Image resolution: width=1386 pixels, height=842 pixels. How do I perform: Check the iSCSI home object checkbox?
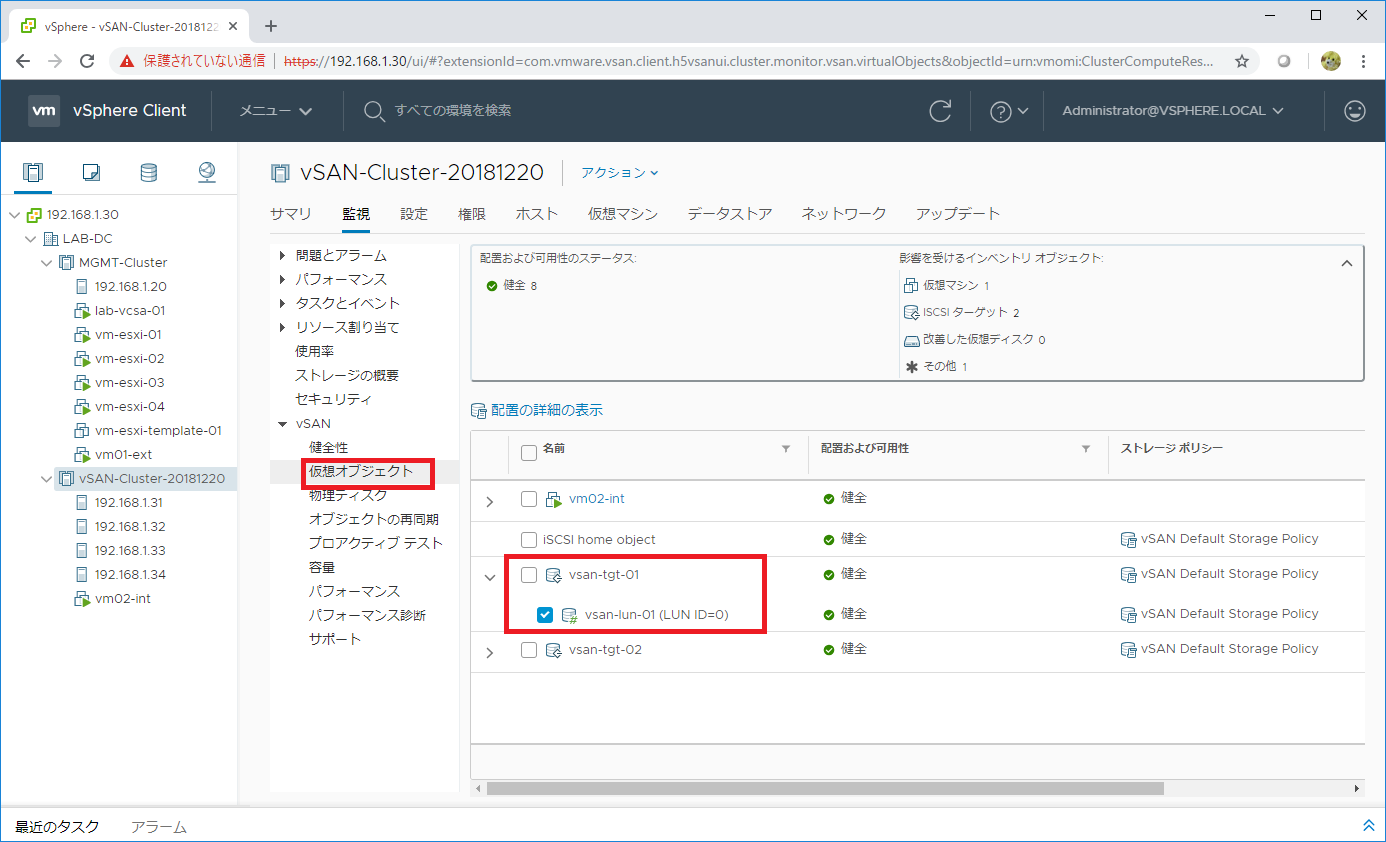[529, 540]
